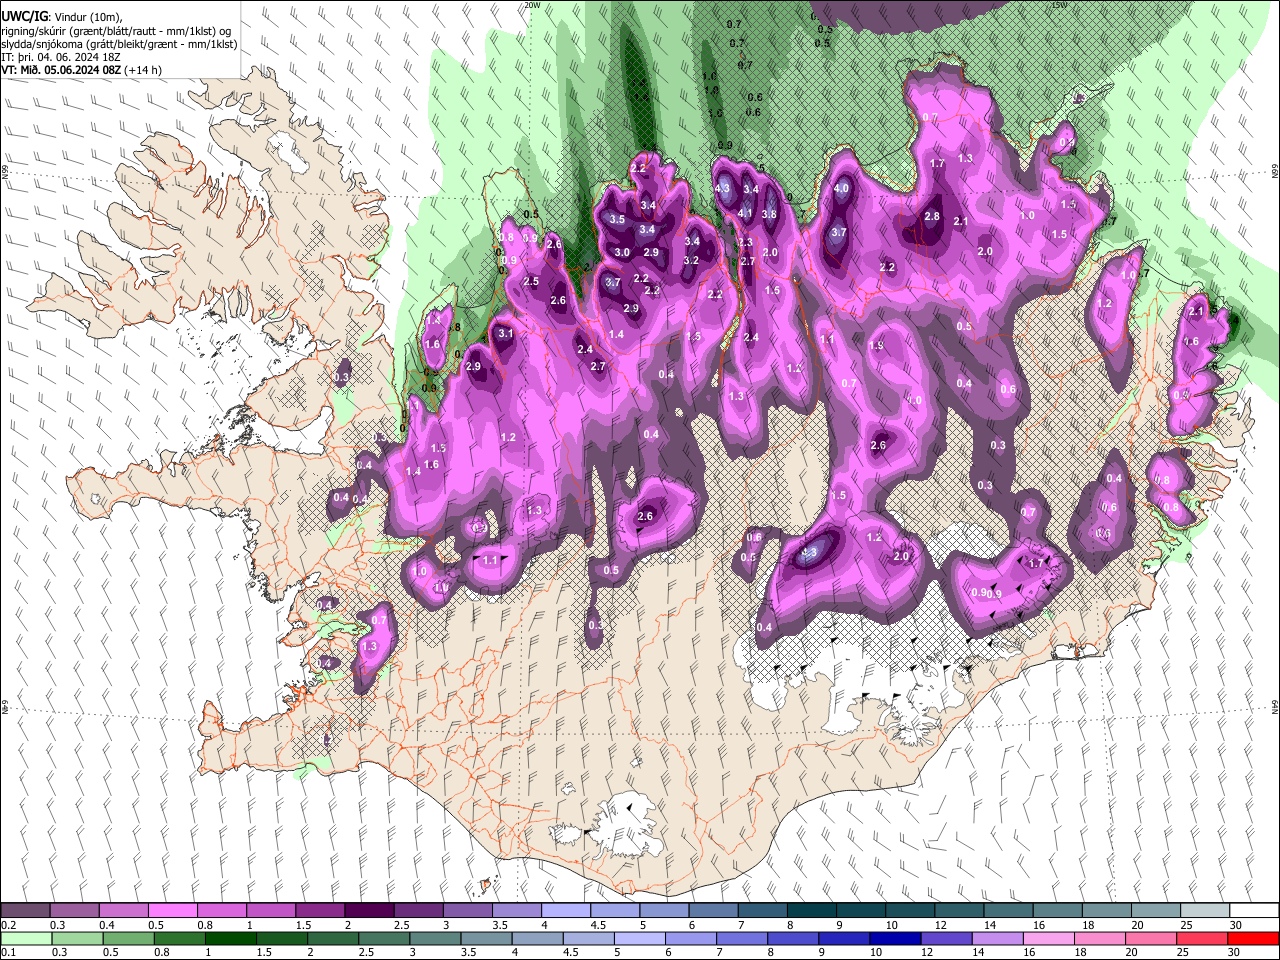Screen dimensions: 1280x960
Task: Click the darkest purple 2–2.5 snow legend swatch
Action: pyautogui.click(x=368, y=910)
